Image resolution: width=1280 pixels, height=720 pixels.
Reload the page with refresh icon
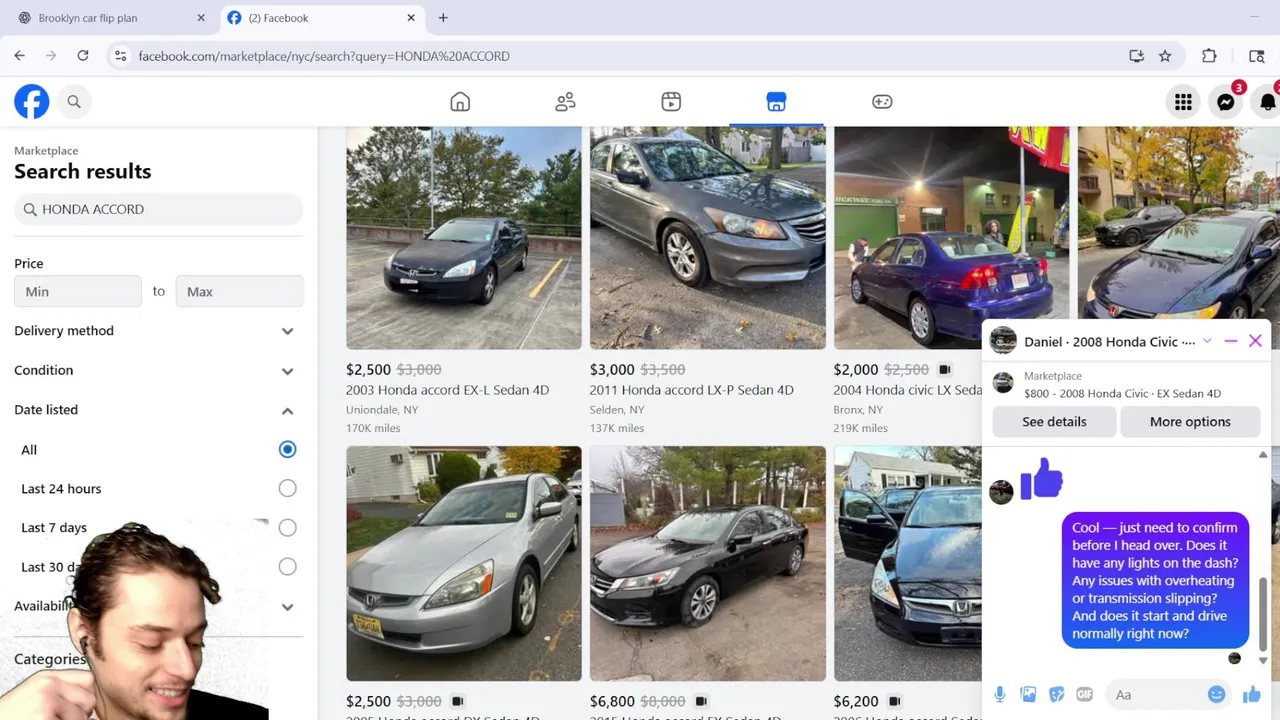pos(83,56)
